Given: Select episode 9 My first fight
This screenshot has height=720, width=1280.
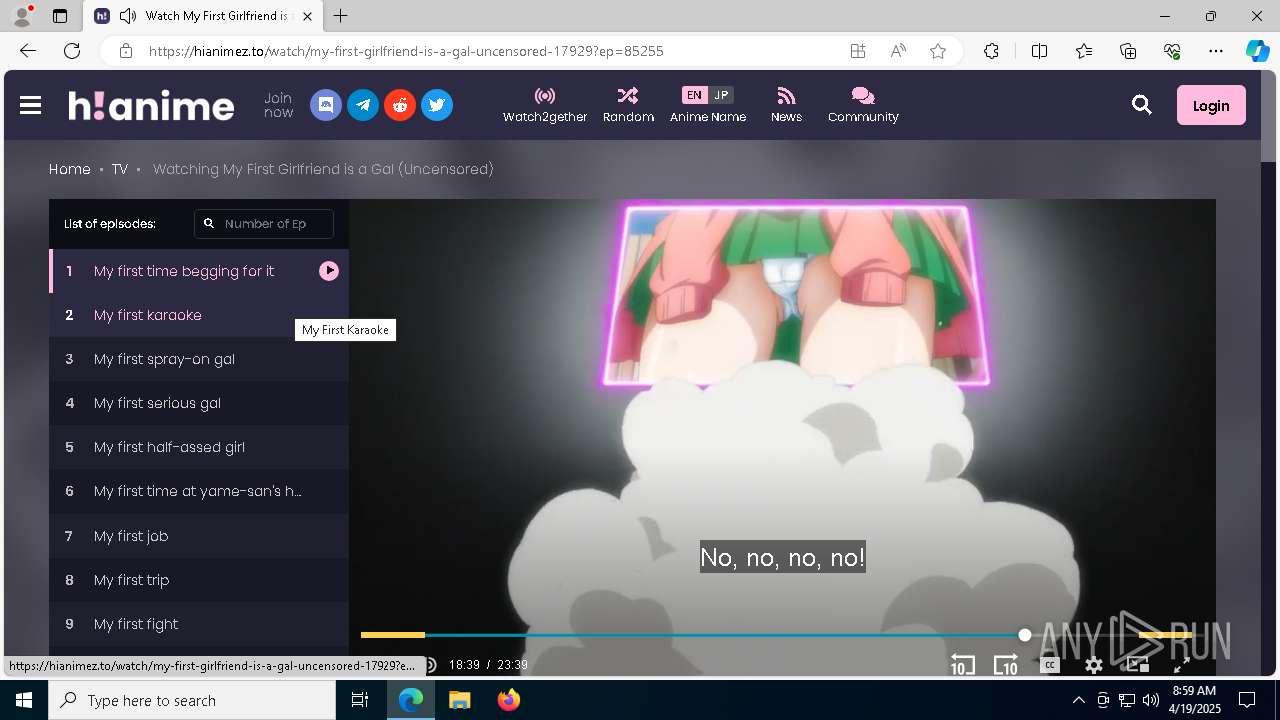Looking at the screenshot, I should pyautogui.click(x=199, y=624).
